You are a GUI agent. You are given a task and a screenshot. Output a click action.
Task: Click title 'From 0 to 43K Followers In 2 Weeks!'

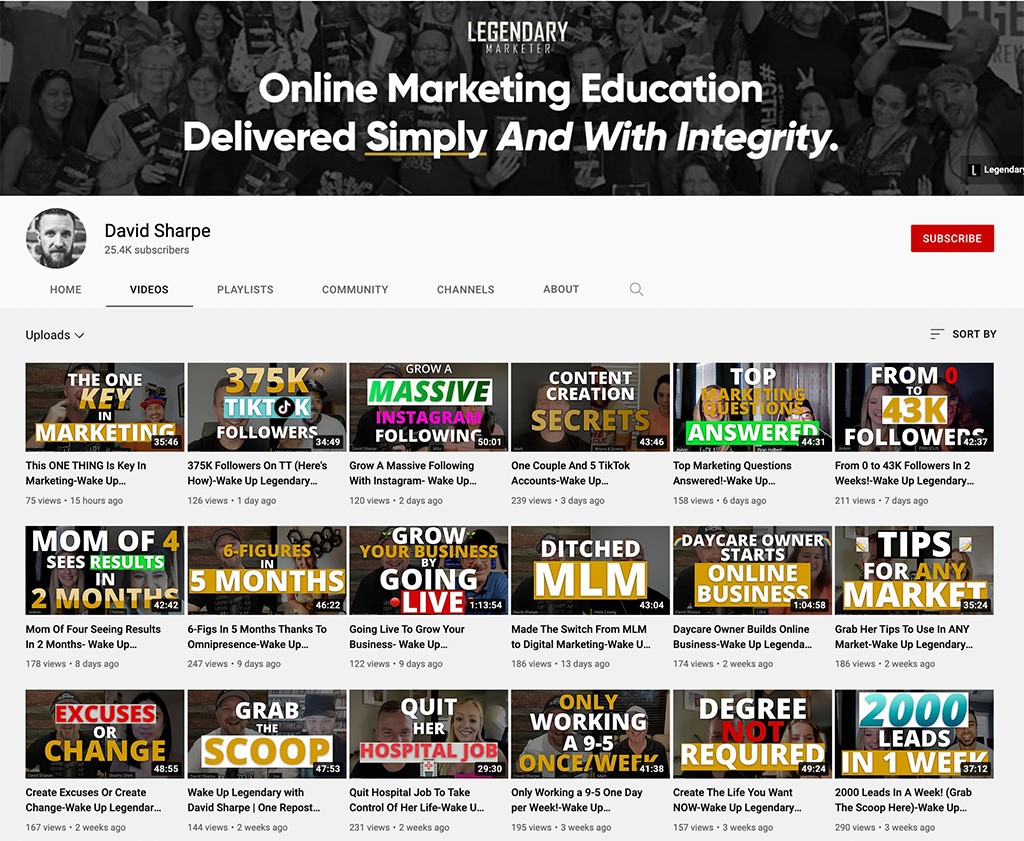coord(904,473)
